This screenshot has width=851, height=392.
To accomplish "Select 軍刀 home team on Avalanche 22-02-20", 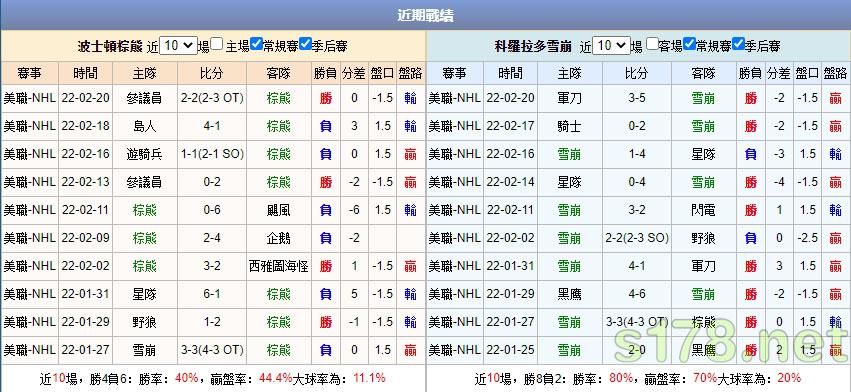I will [x=569, y=98].
